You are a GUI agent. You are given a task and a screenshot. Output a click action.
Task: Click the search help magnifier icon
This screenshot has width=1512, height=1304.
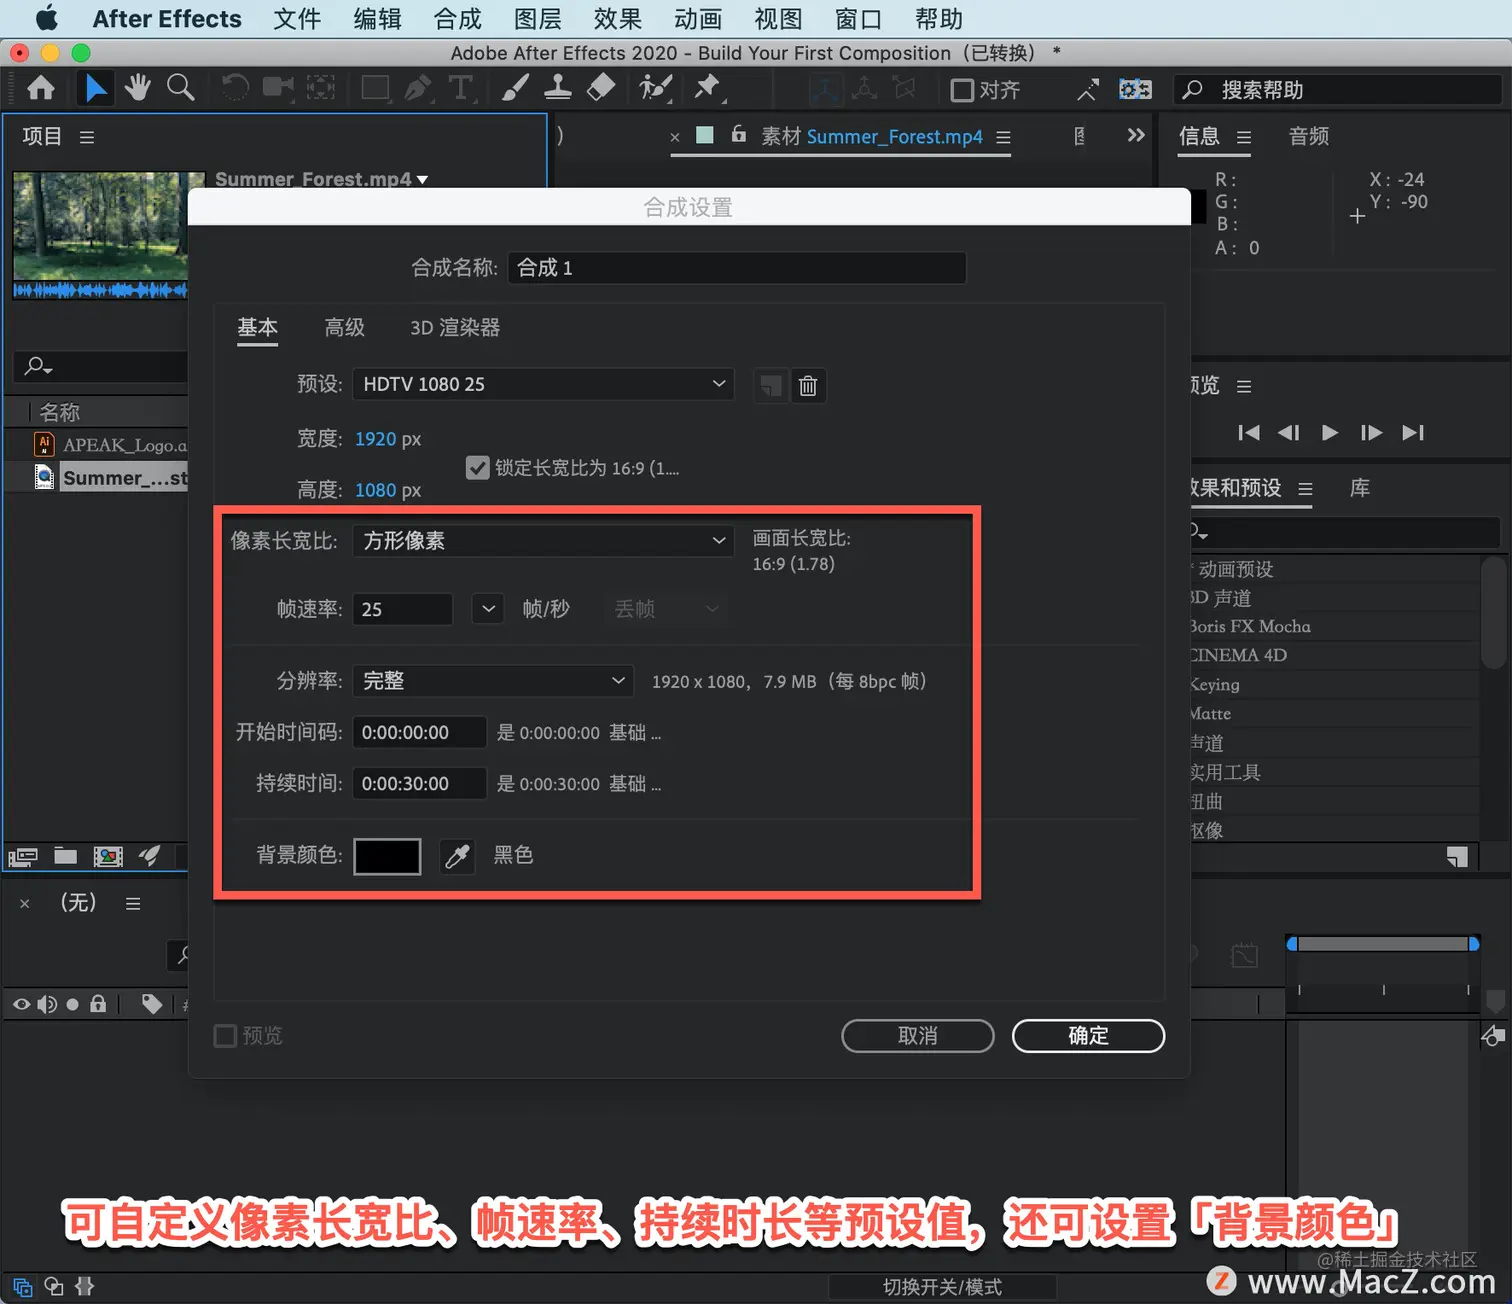point(1192,90)
